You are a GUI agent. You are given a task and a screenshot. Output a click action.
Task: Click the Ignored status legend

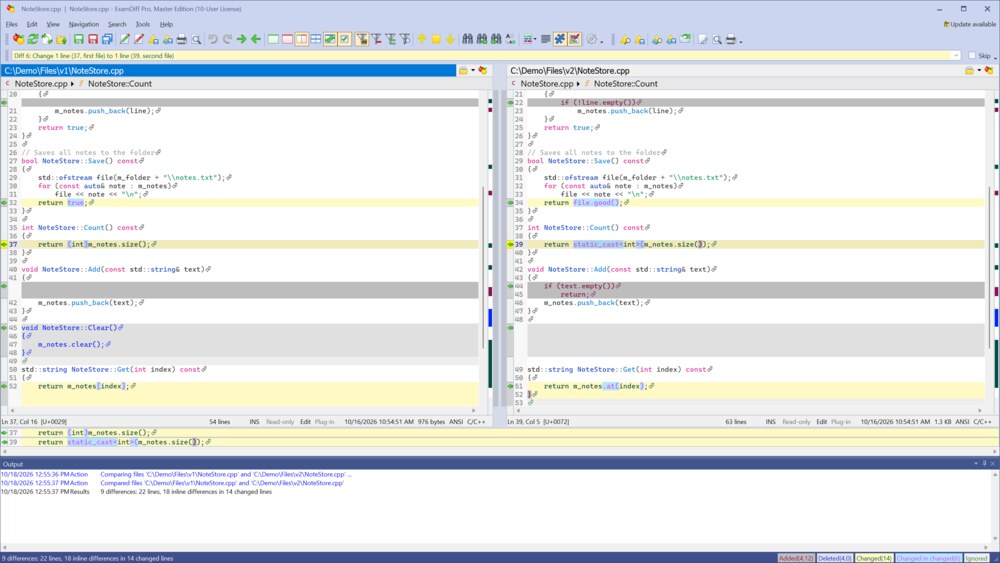click(976, 558)
